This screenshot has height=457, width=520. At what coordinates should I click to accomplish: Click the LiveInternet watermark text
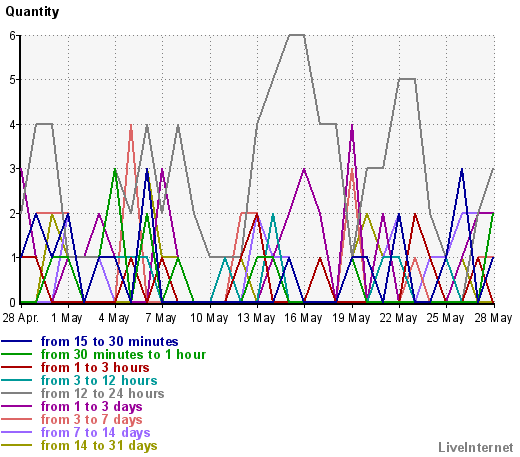coord(476,447)
